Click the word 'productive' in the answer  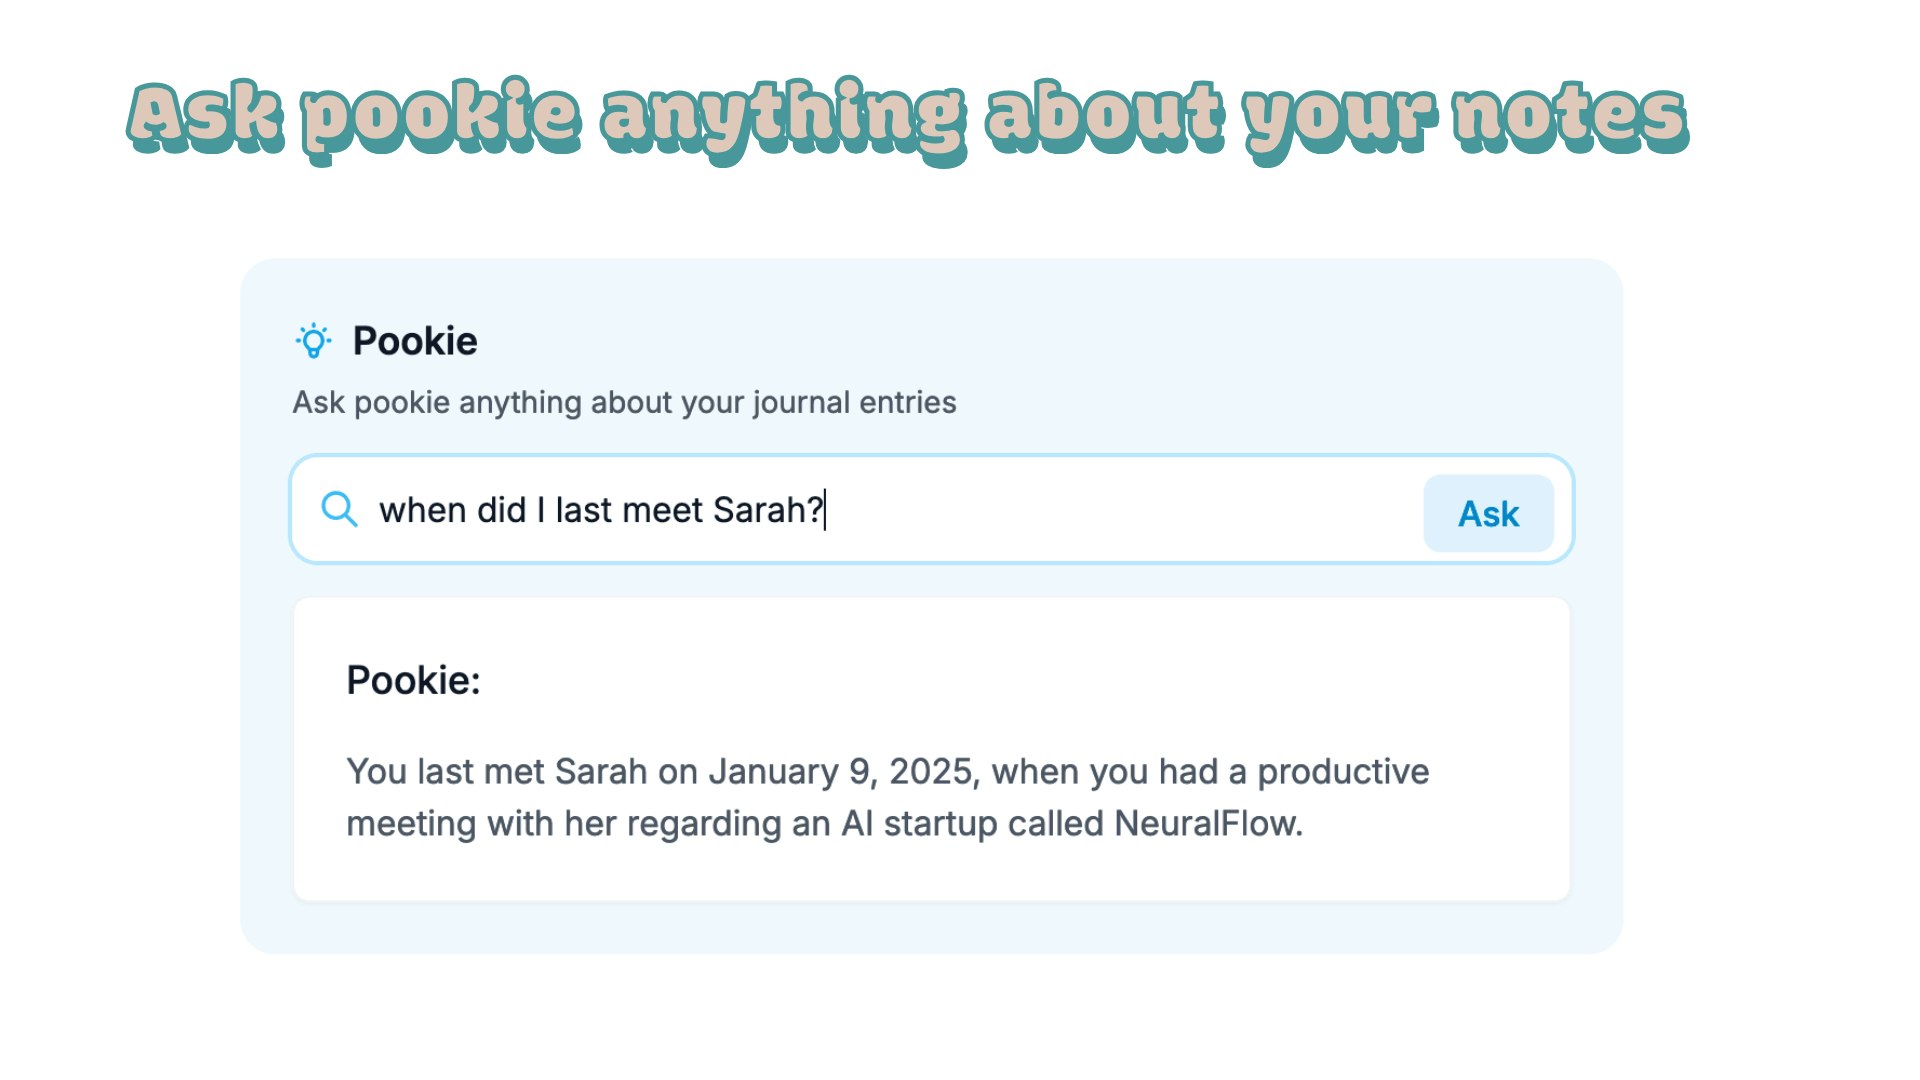[x=1342, y=771]
